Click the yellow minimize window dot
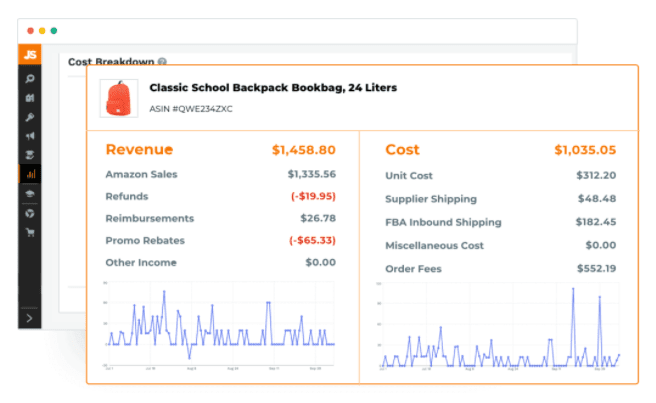 coord(42,31)
